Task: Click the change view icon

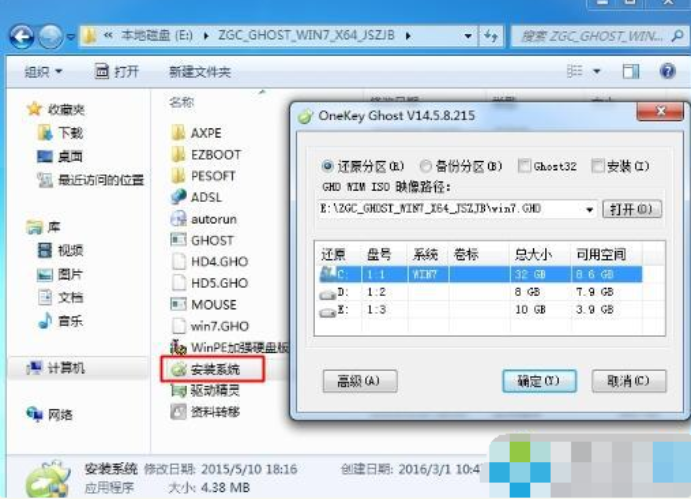Action: pos(575,71)
